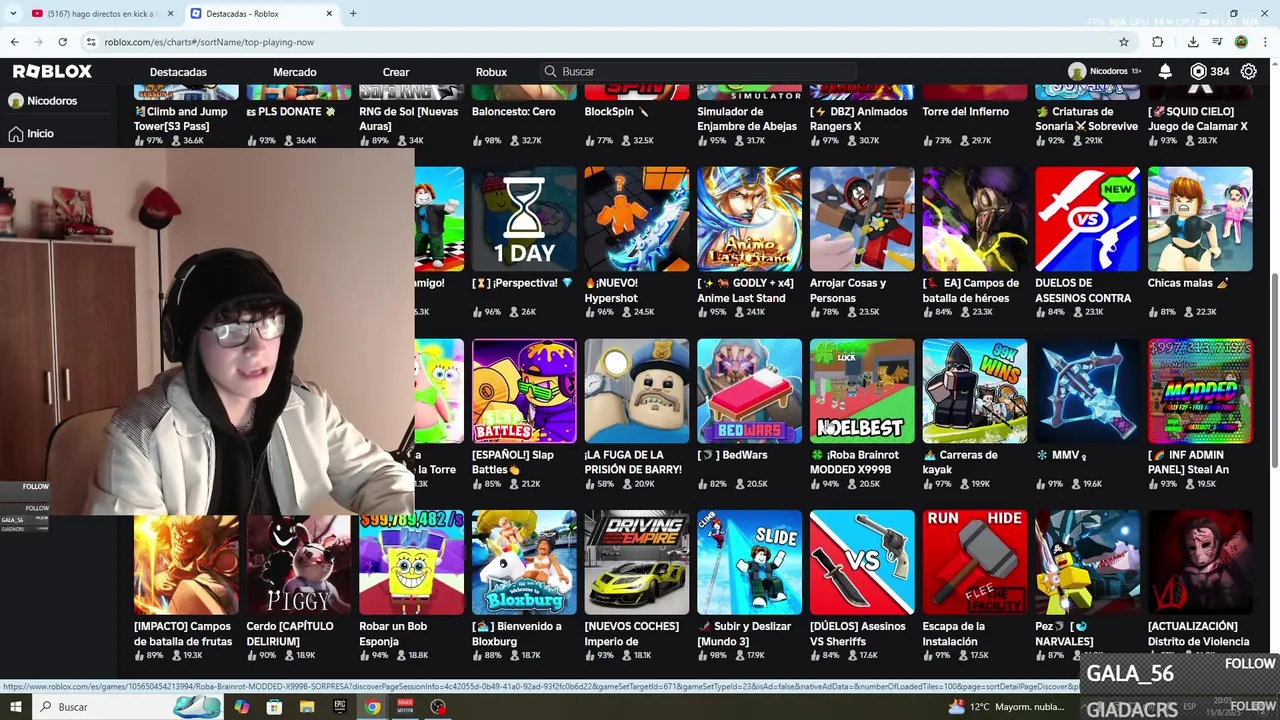1280x720 pixels.
Task: Open Chrome three-dot menu
Action: [1265, 42]
